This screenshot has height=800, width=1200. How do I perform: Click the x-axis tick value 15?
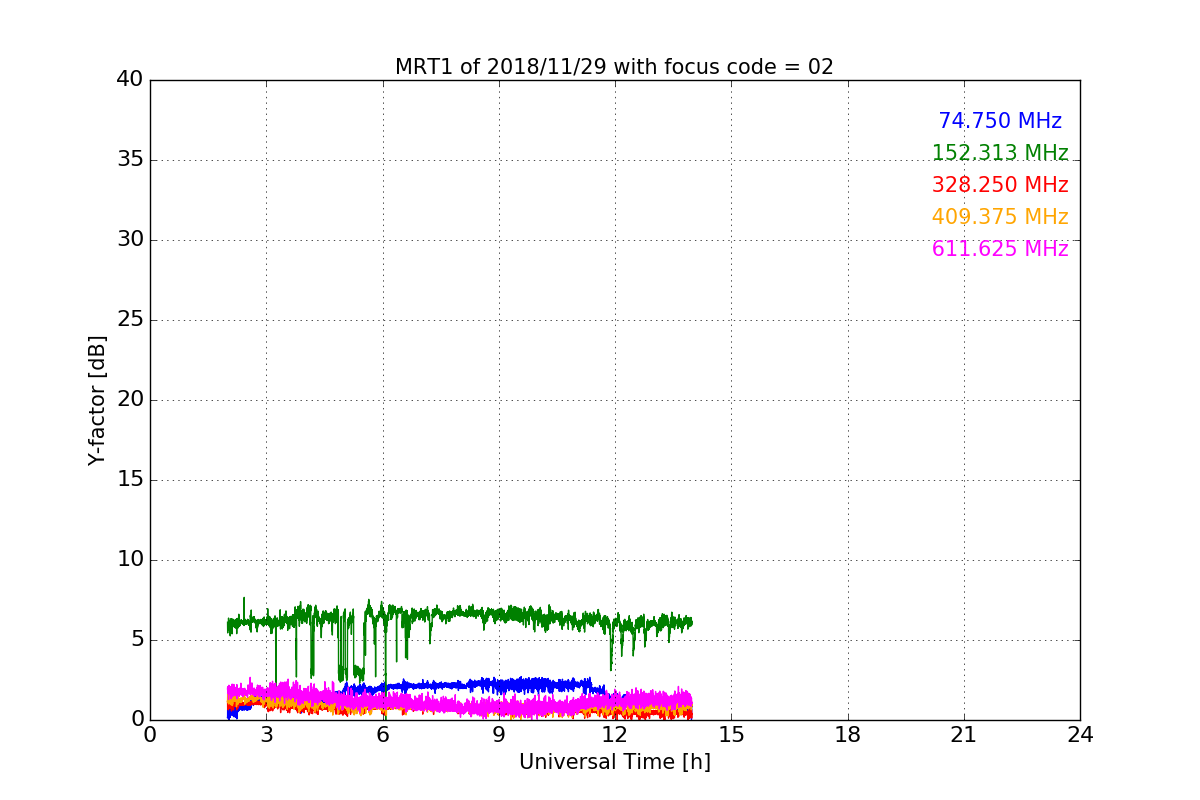(x=731, y=734)
